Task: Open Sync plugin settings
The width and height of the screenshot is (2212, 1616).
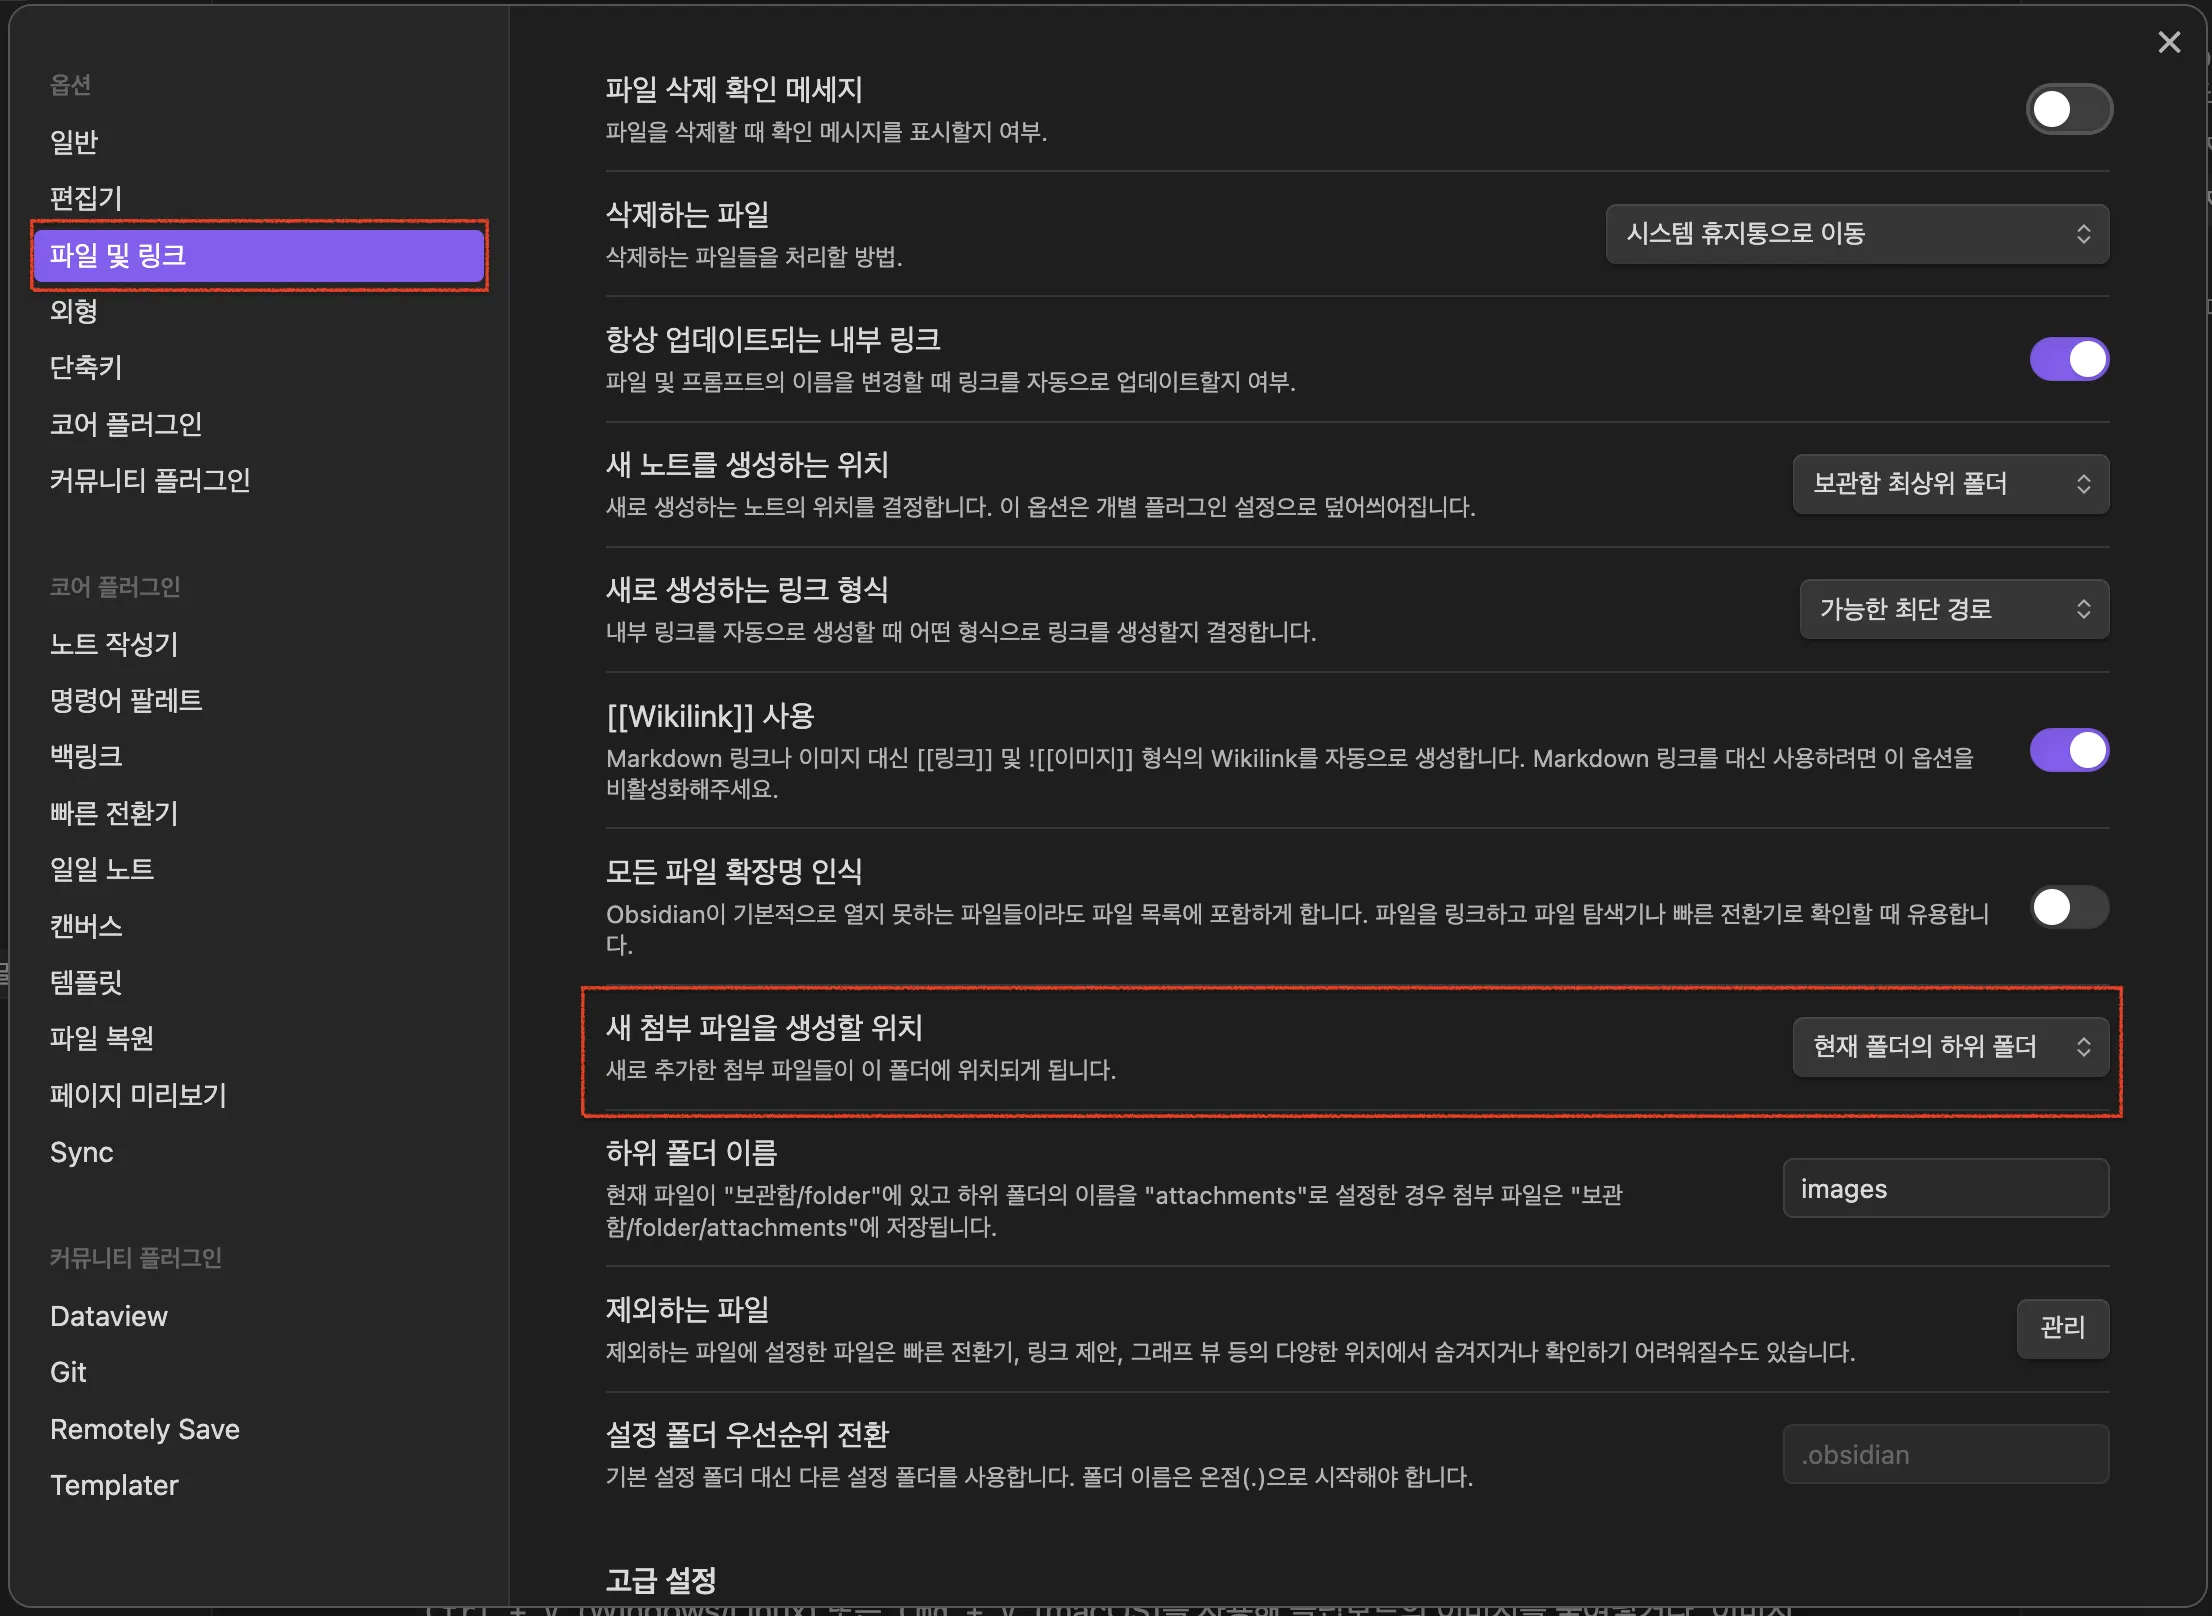Action: pos(260,1152)
